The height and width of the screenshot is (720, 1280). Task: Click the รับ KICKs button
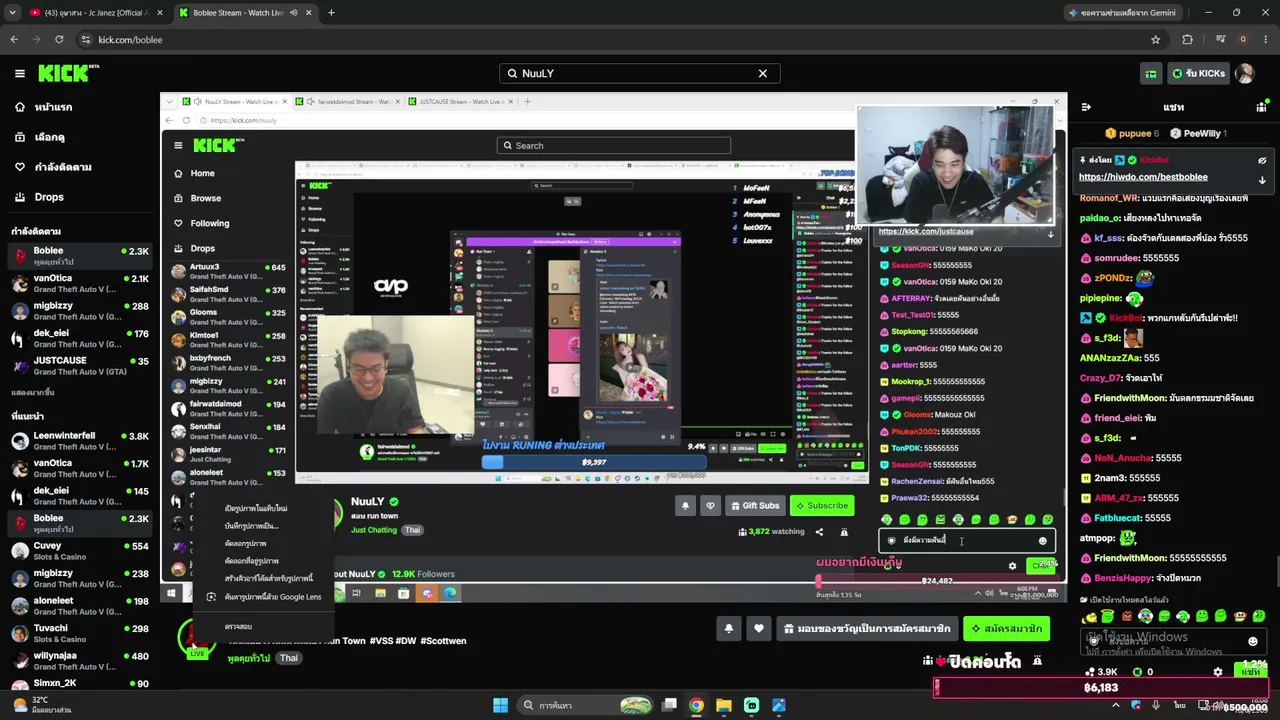coord(1197,73)
